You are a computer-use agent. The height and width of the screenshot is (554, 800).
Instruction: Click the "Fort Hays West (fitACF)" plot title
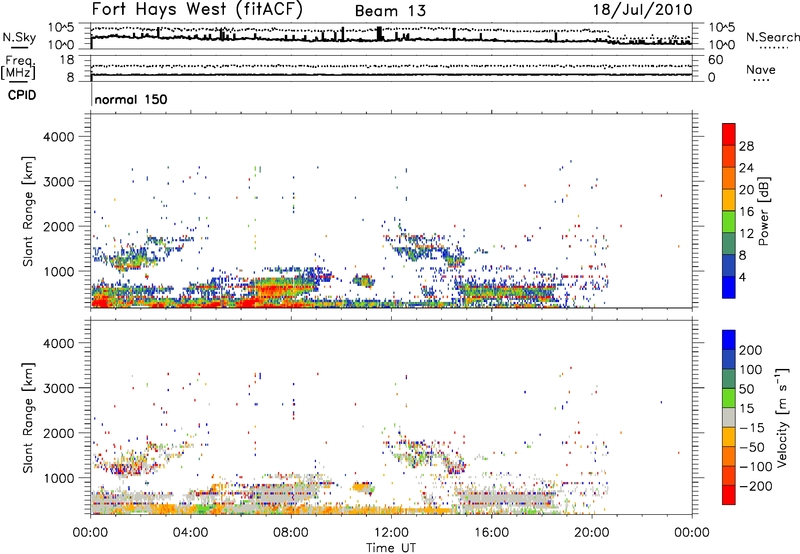point(197,9)
